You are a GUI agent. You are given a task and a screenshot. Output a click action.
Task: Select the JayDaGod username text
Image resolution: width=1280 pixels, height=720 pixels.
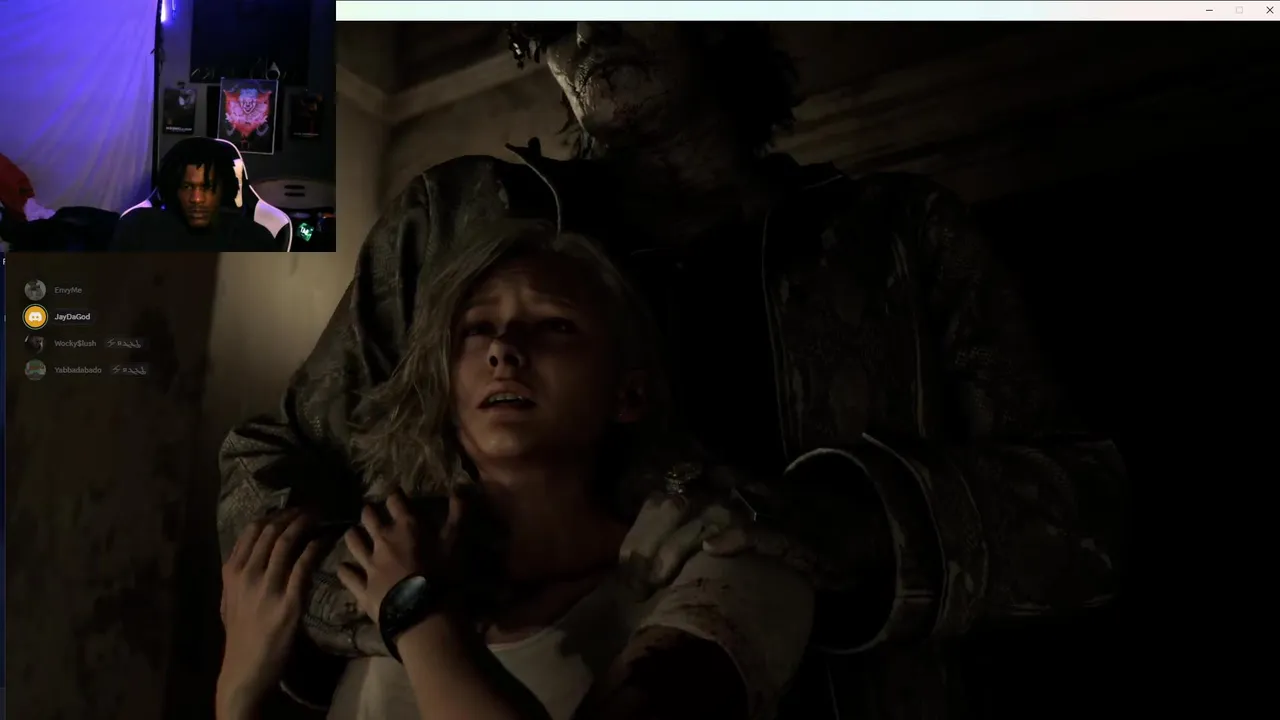(x=72, y=317)
